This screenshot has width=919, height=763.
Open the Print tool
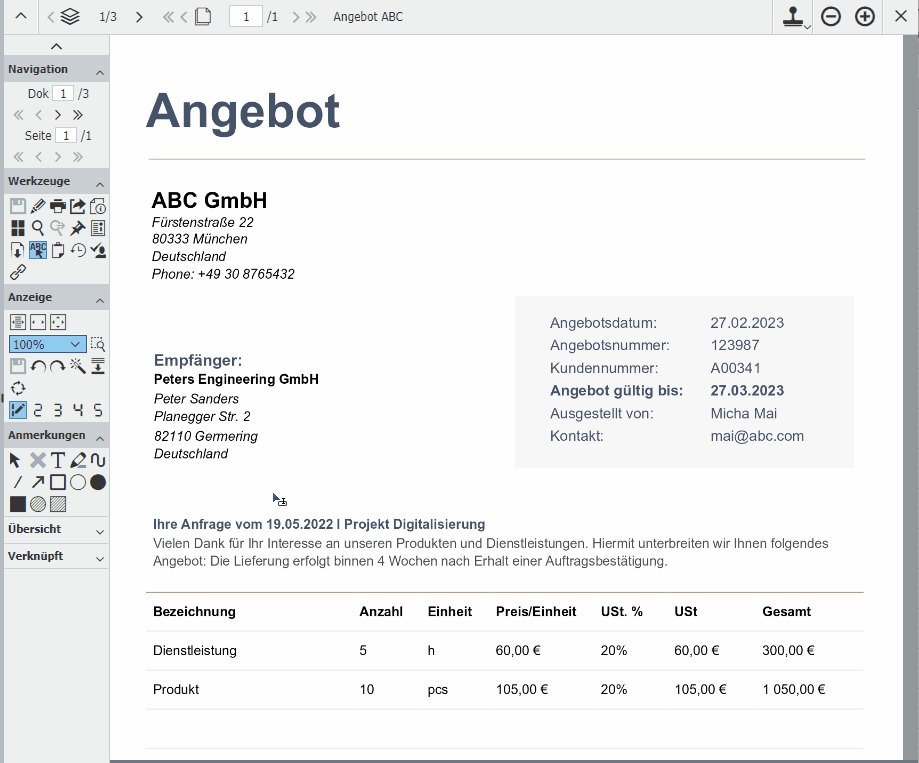(57, 206)
